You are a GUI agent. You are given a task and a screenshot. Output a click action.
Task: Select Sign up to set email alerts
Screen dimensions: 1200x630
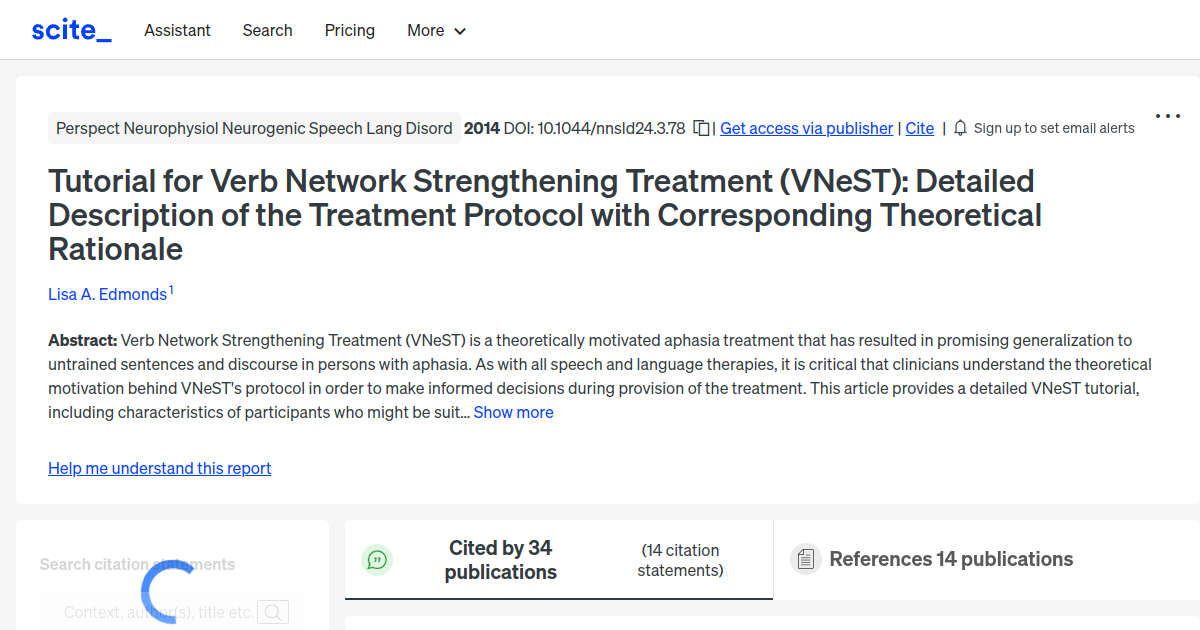coord(1053,128)
